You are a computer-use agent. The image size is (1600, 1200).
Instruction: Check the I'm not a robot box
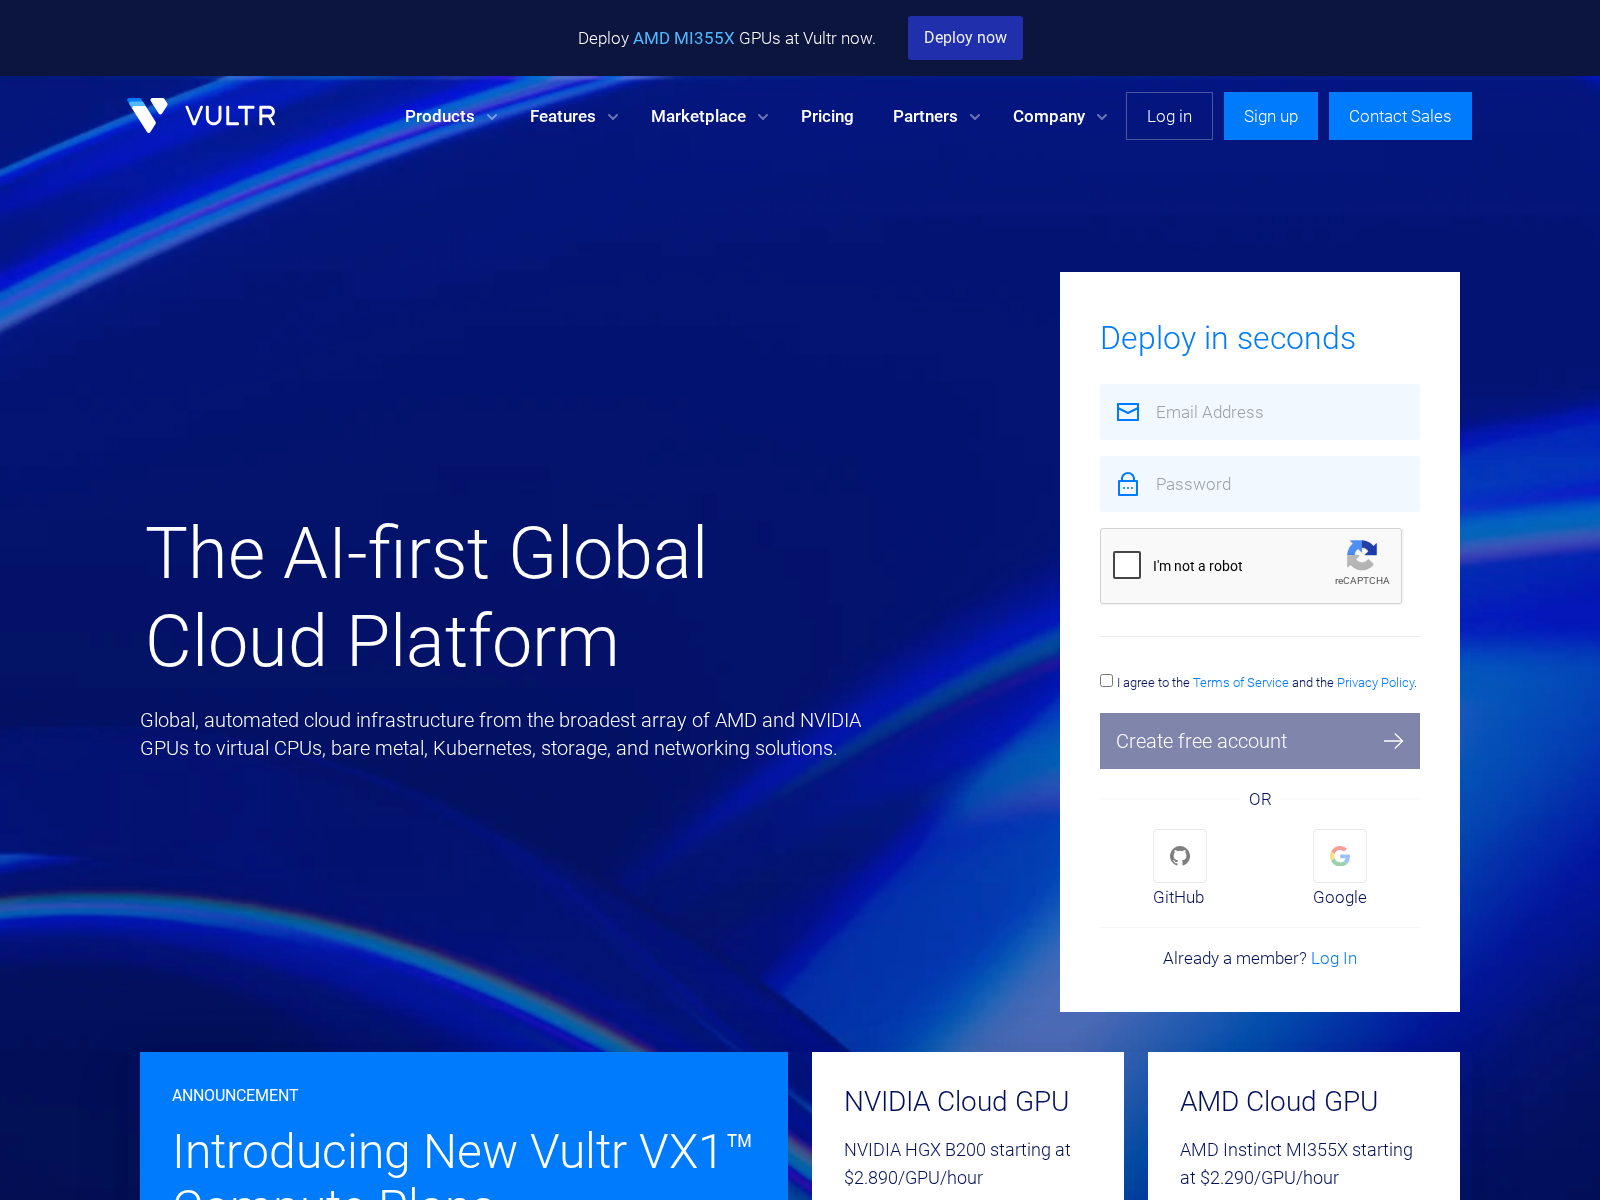(x=1127, y=565)
